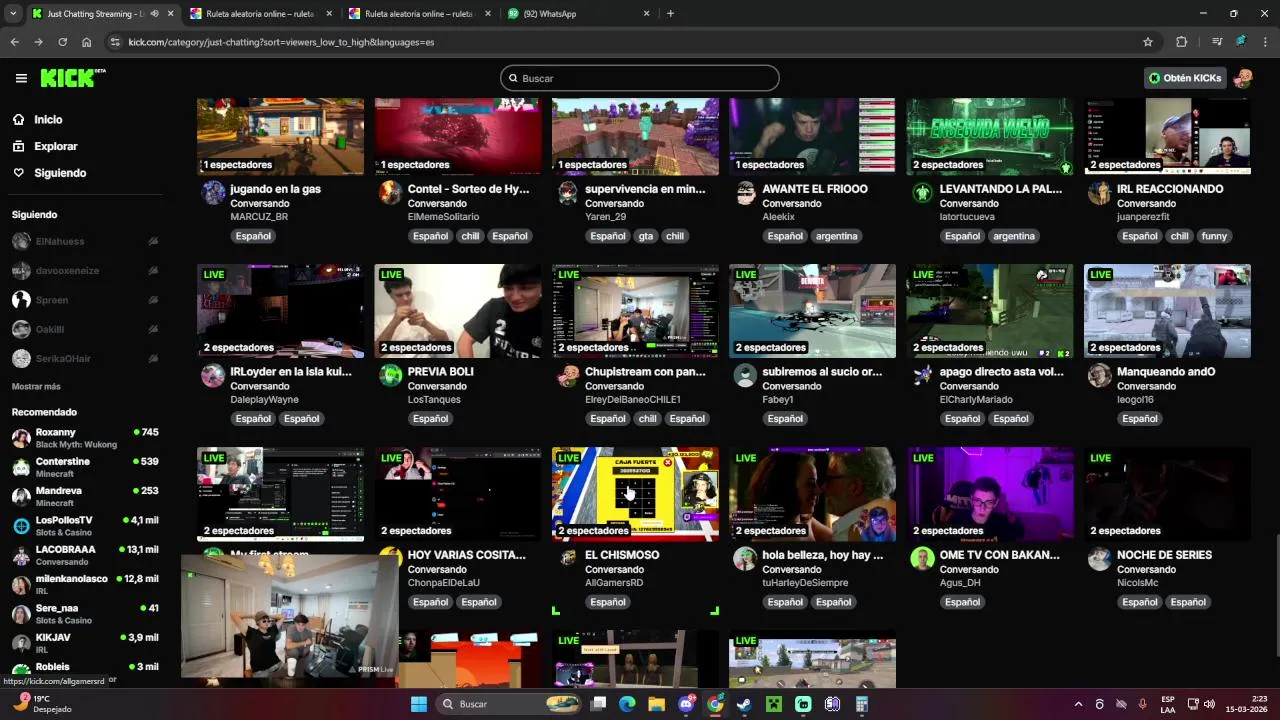
Task: Open the browser extensions menu
Action: click(1181, 42)
